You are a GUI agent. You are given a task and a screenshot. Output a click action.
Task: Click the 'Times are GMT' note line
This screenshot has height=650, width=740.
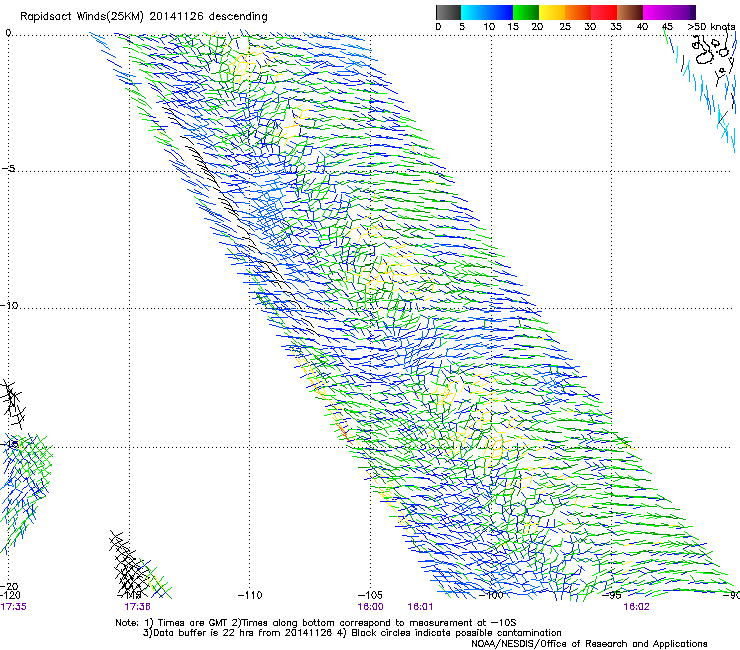pyautogui.click(x=316, y=623)
